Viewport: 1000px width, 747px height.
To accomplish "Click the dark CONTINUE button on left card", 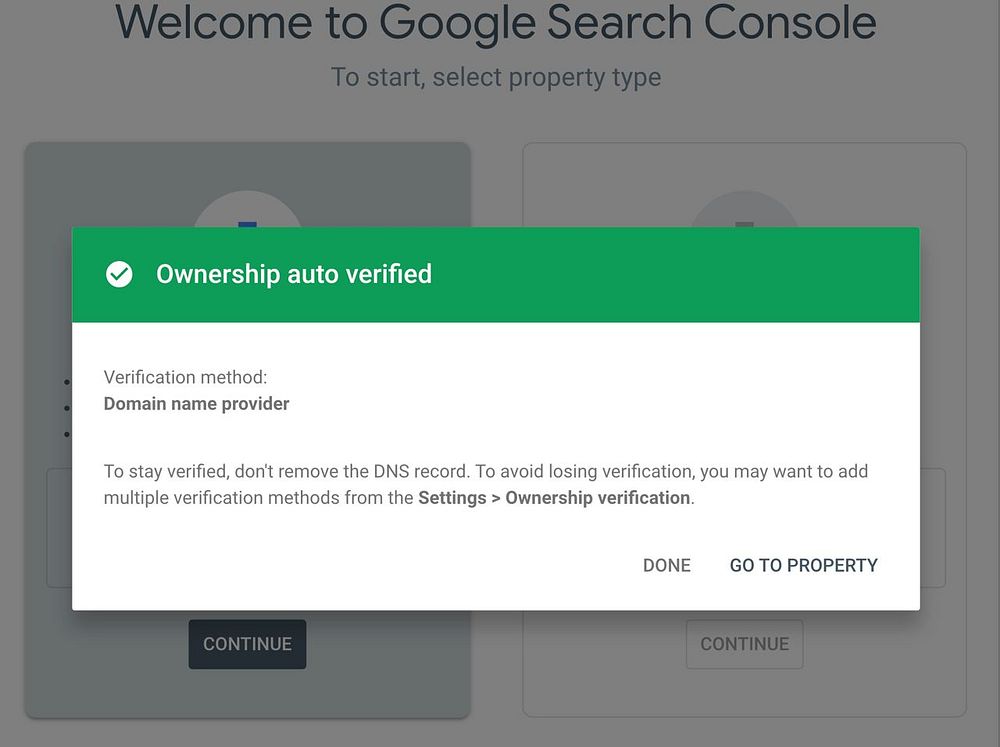I will pyautogui.click(x=247, y=644).
